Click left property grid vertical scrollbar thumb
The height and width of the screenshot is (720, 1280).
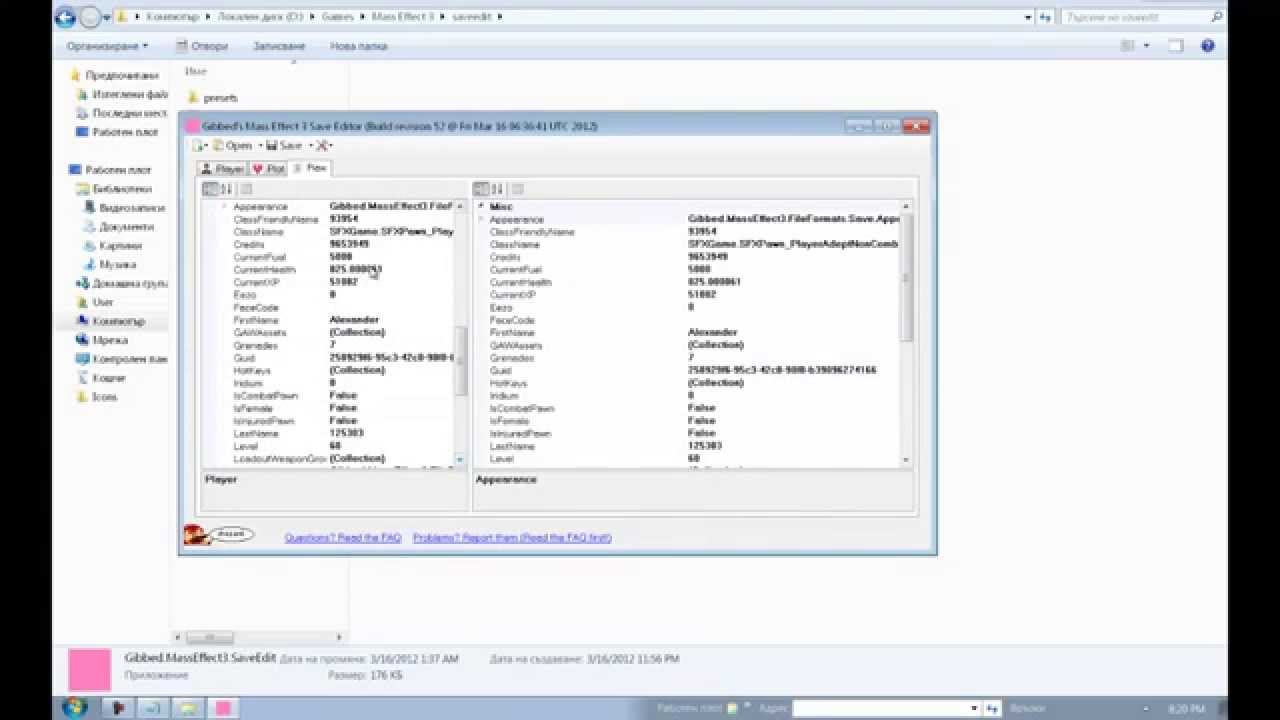461,360
